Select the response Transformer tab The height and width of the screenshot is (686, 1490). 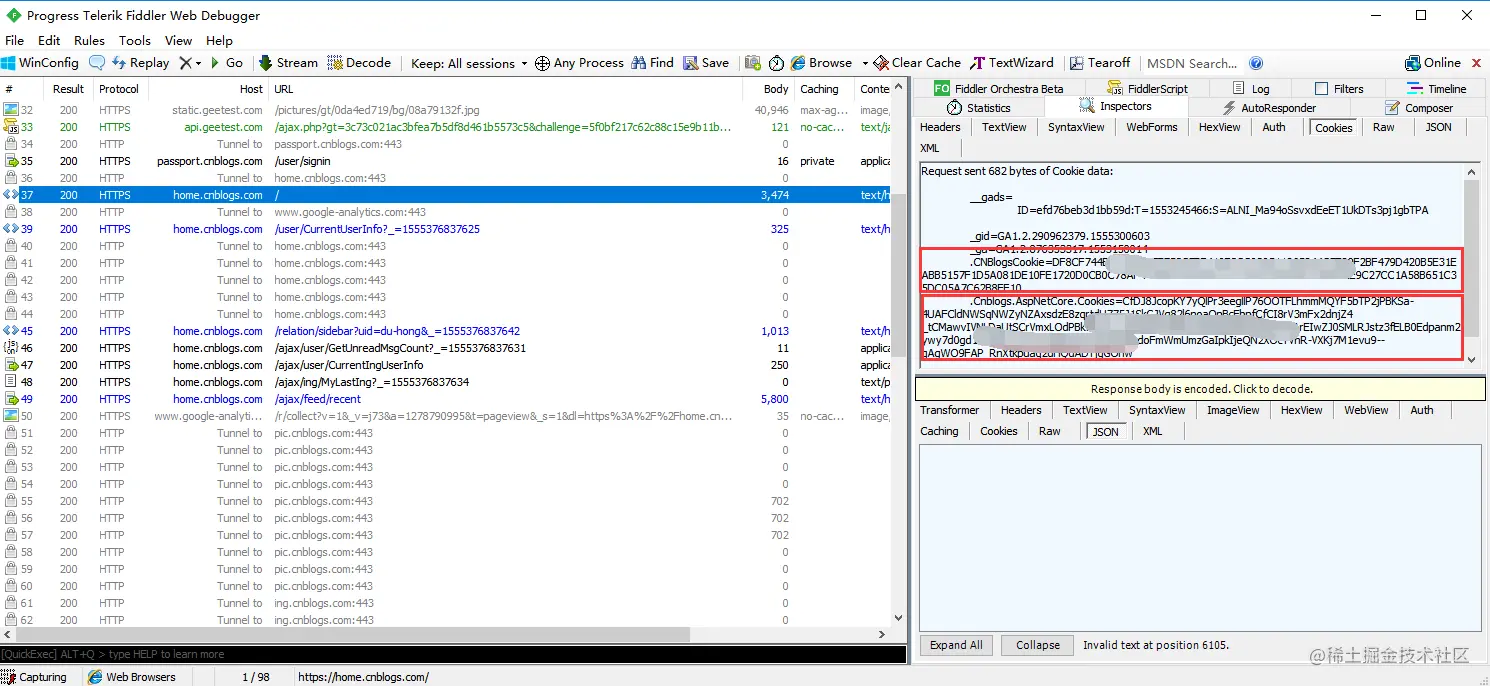point(950,410)
